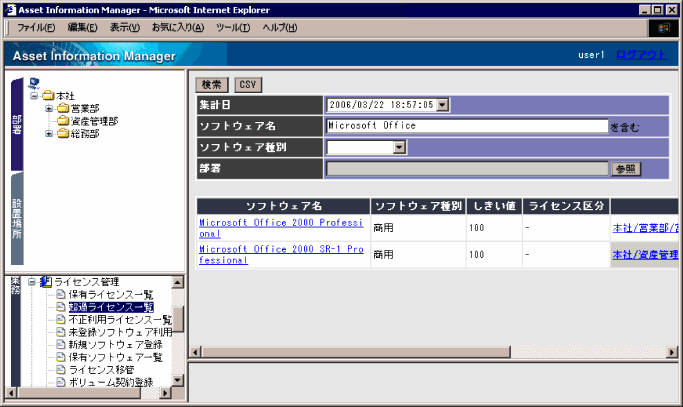Click the page icon beside 保有ライセンス一覧

pos(61,295)
